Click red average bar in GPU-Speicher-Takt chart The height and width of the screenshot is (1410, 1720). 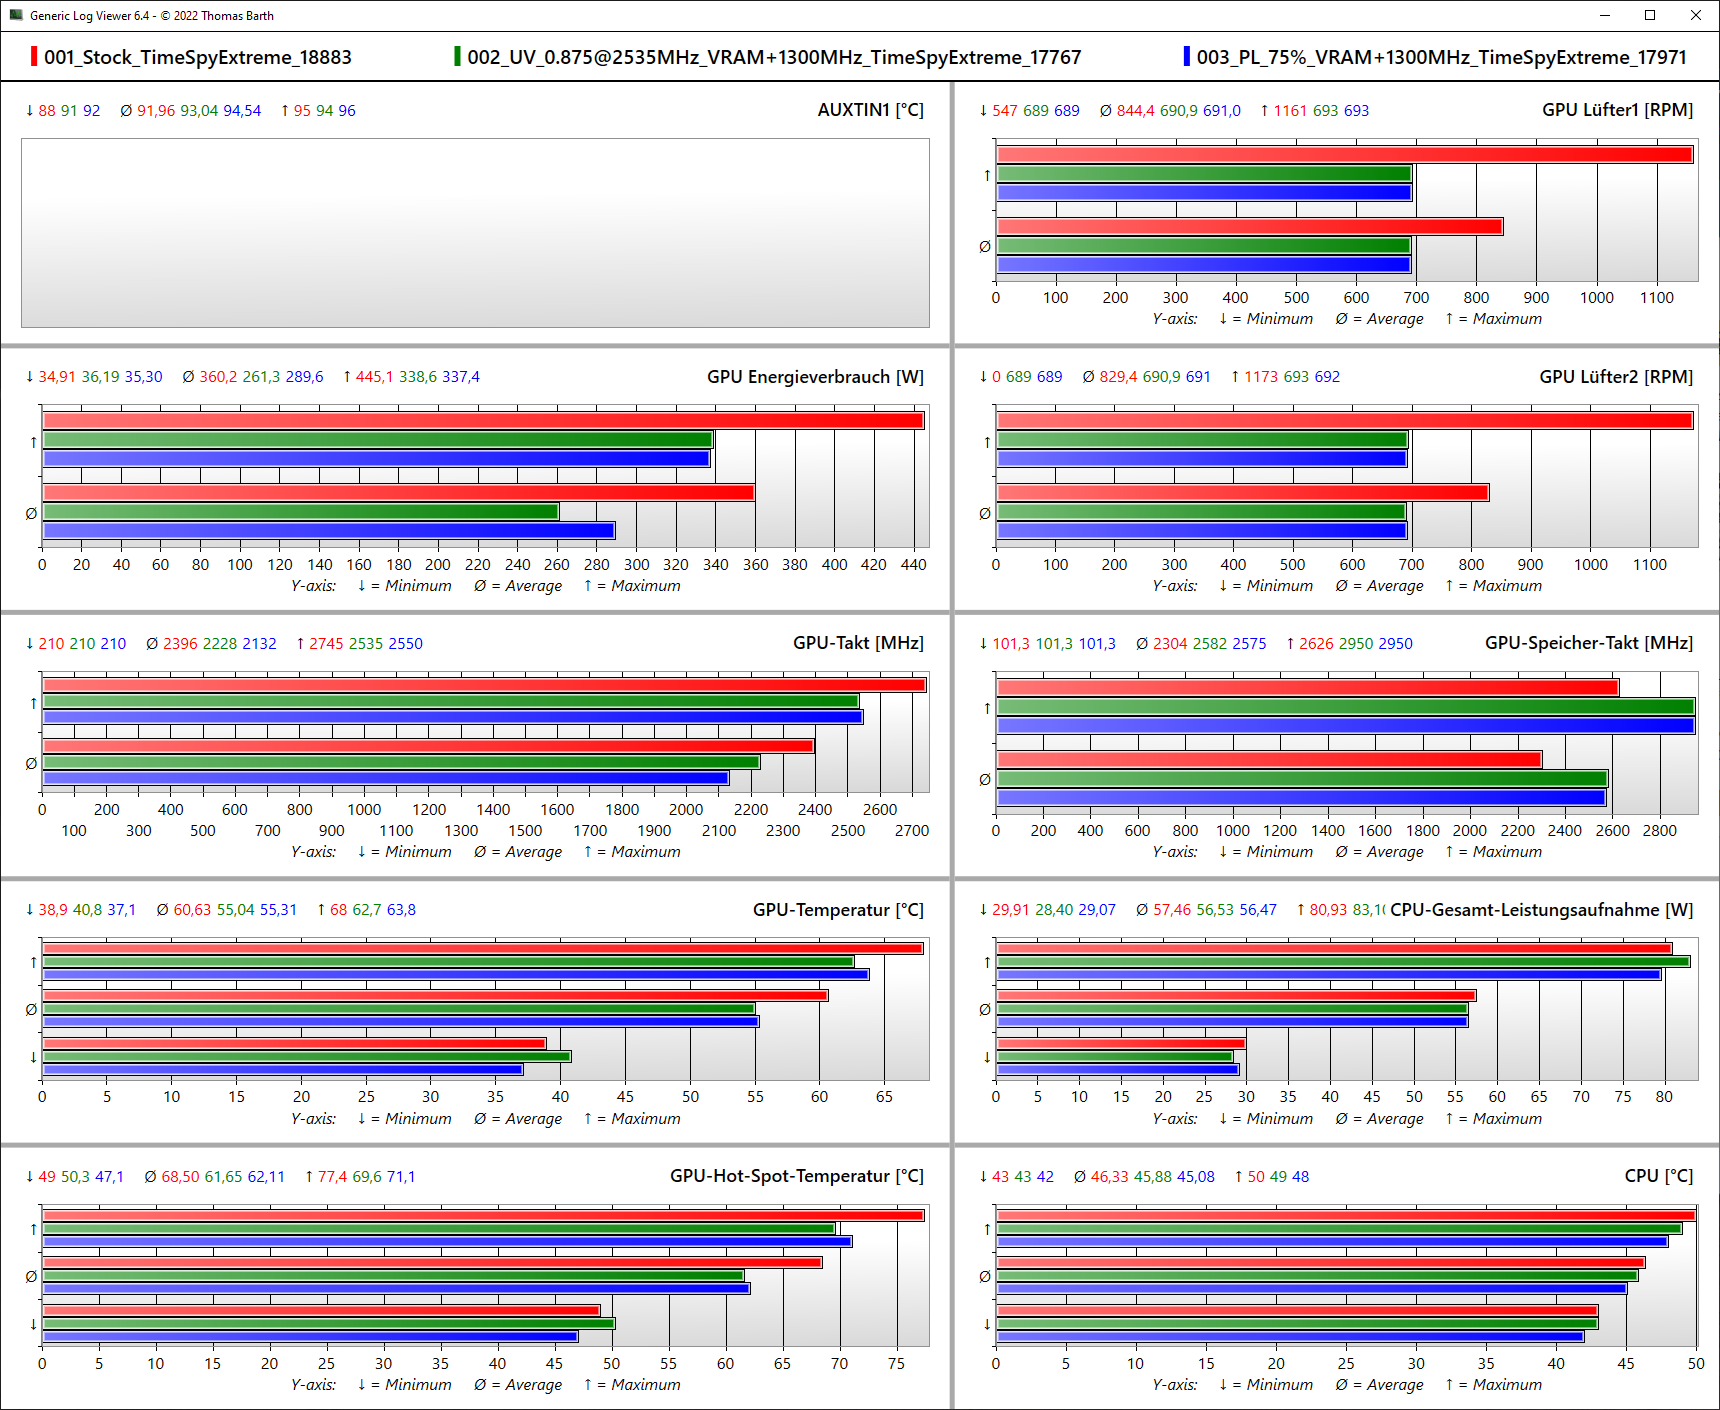pos(1269,760)
